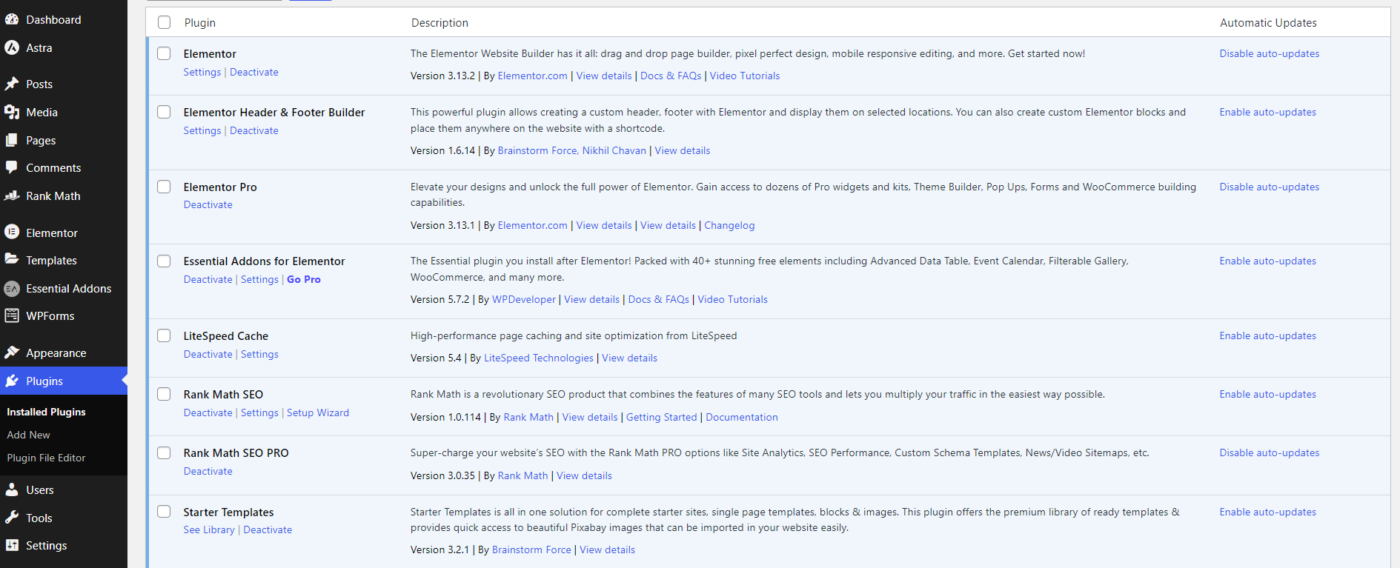Open Plugin File Editor submenu item
Viewport: 1400px width, 568px height.
click(x=46, y=458)
